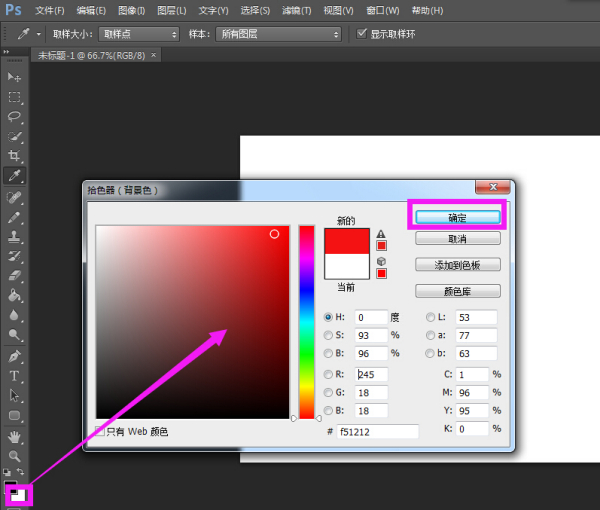Open the 滤镜(T) menu
The image size is (600, 510).
click(297, 10)
